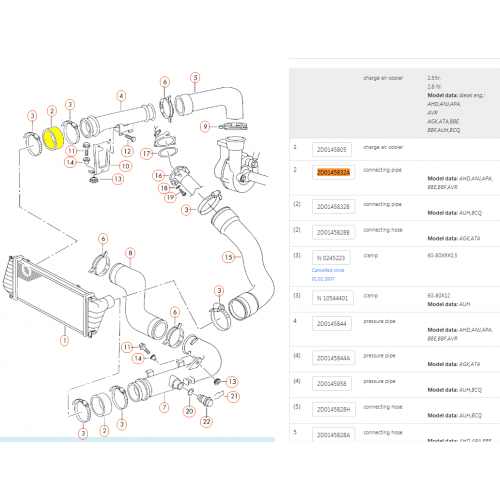This screenshot has height=500, width=500.
Task: Select callout number 18 in the diagram
Action: [x=164, y=188]
